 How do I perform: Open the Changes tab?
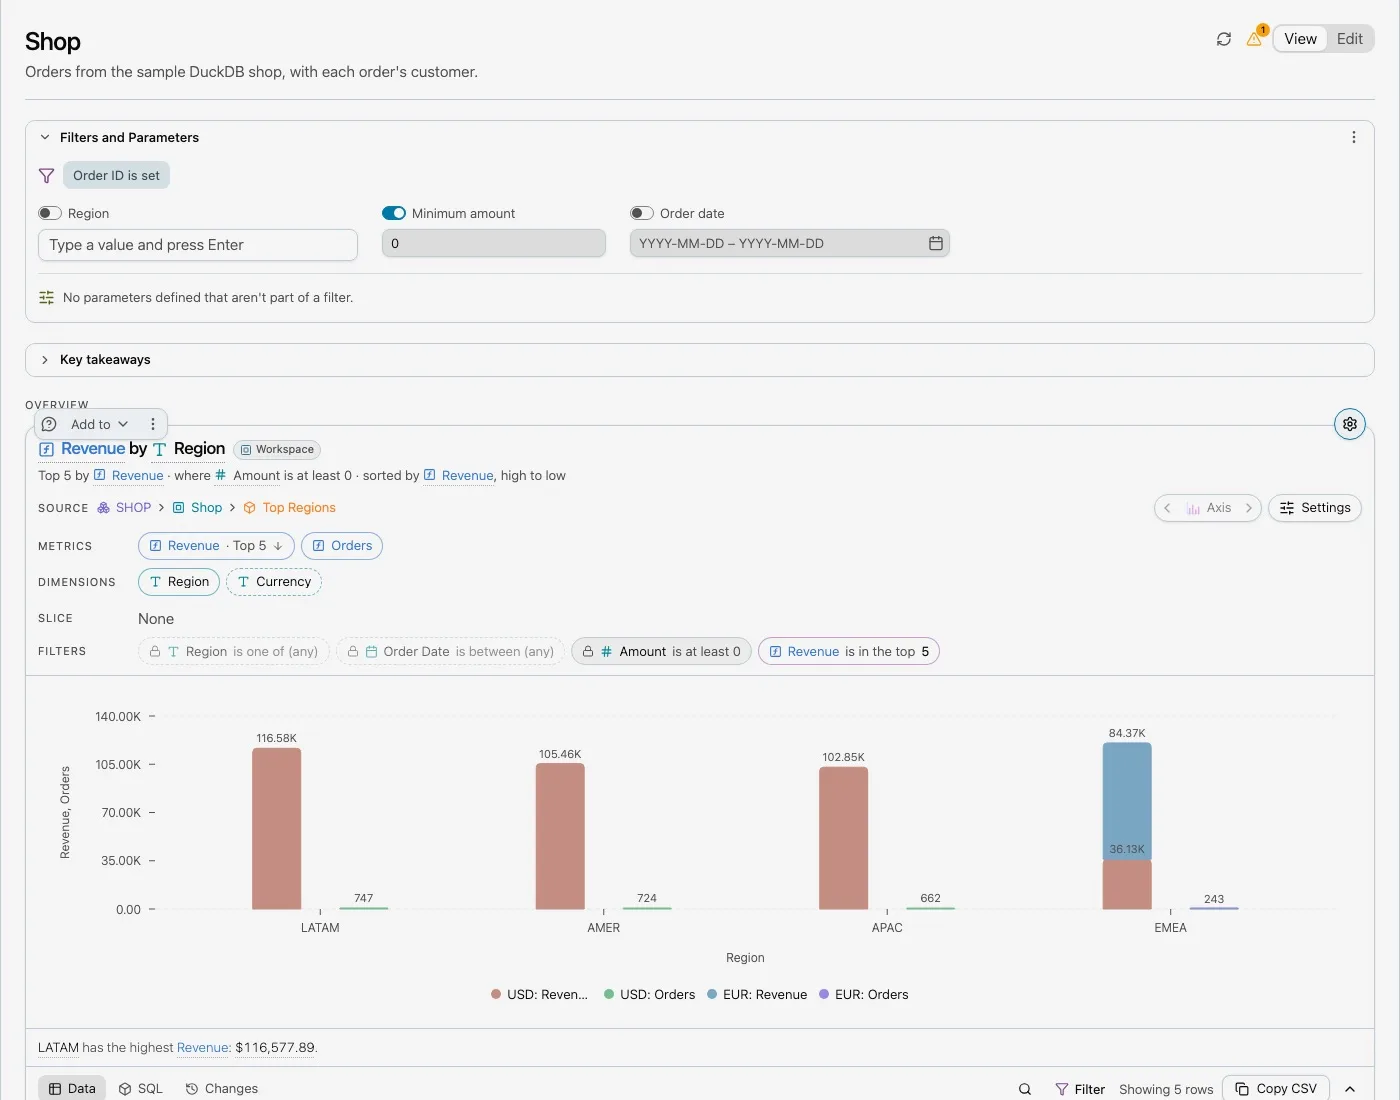click(222, 1089)
